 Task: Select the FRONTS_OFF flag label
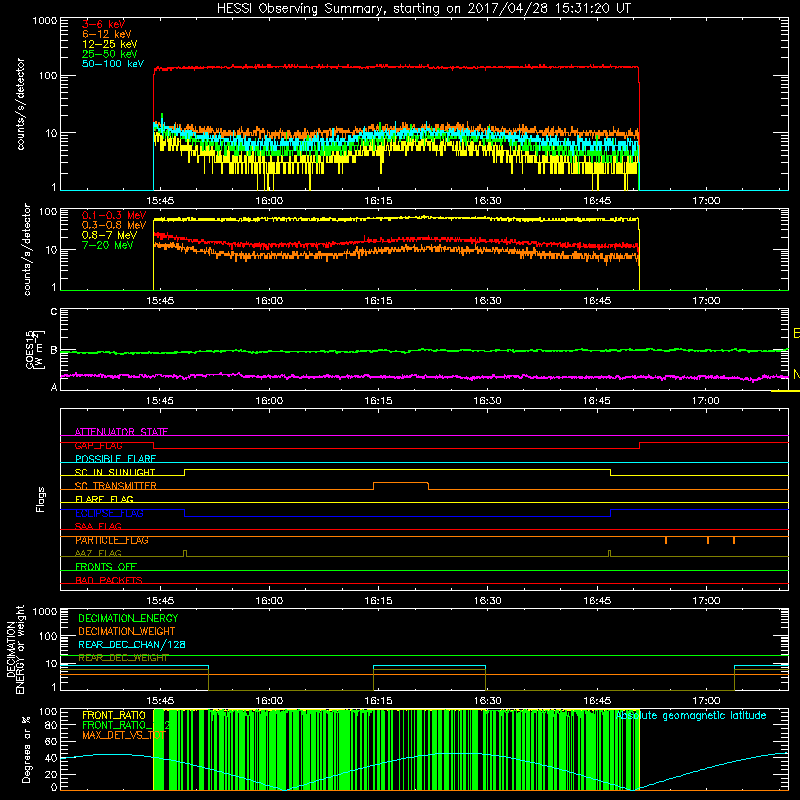click(x=106, y=566)
